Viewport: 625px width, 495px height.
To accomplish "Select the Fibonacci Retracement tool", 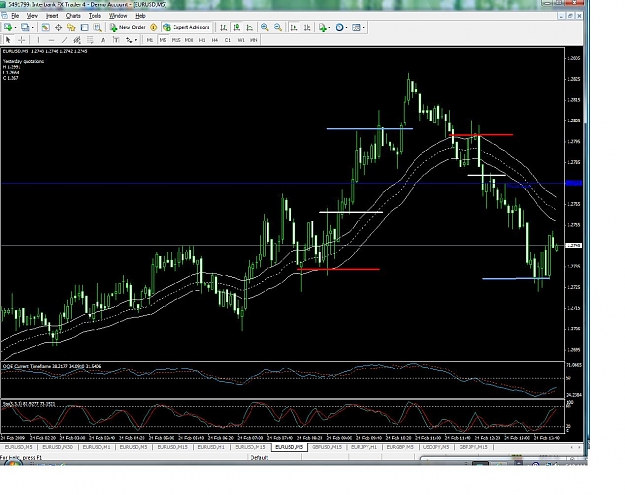I will coord(90,40).
